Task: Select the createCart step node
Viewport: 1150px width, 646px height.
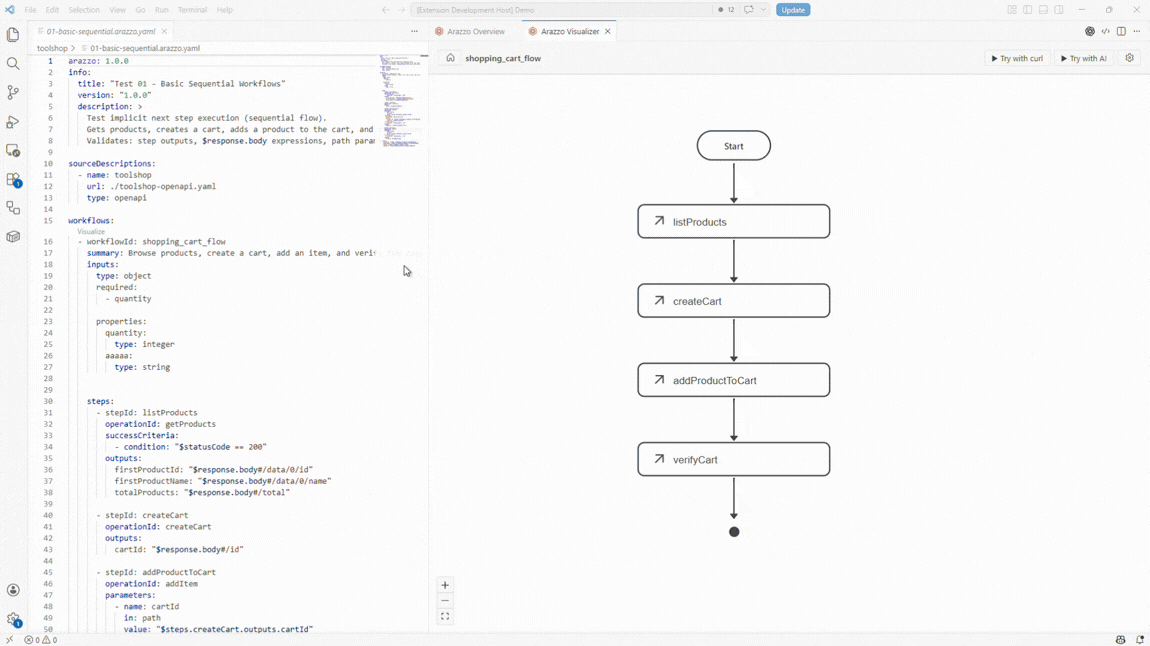Action: [733, 301]
